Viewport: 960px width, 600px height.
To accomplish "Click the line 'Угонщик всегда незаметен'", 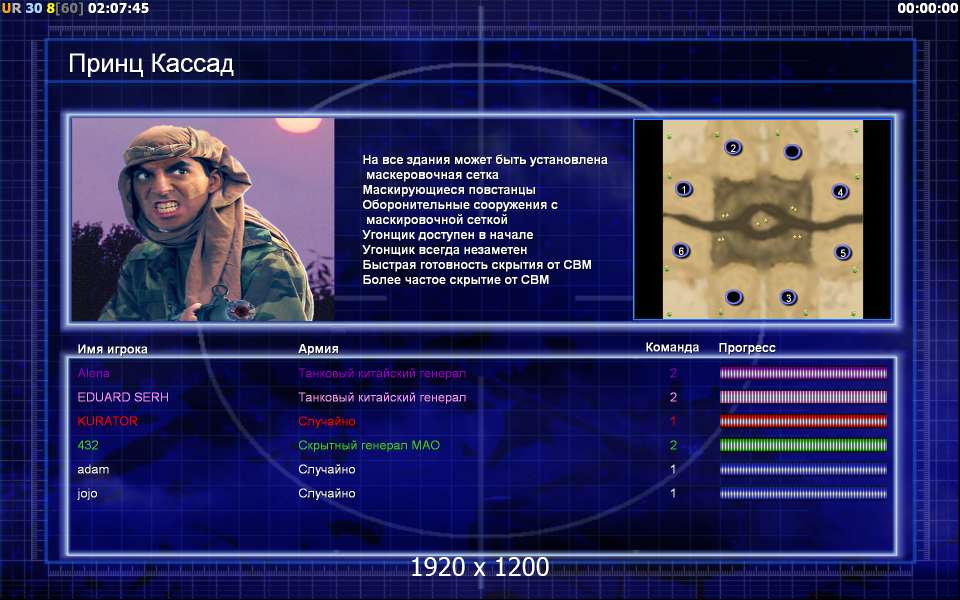I will pos(444,250).
